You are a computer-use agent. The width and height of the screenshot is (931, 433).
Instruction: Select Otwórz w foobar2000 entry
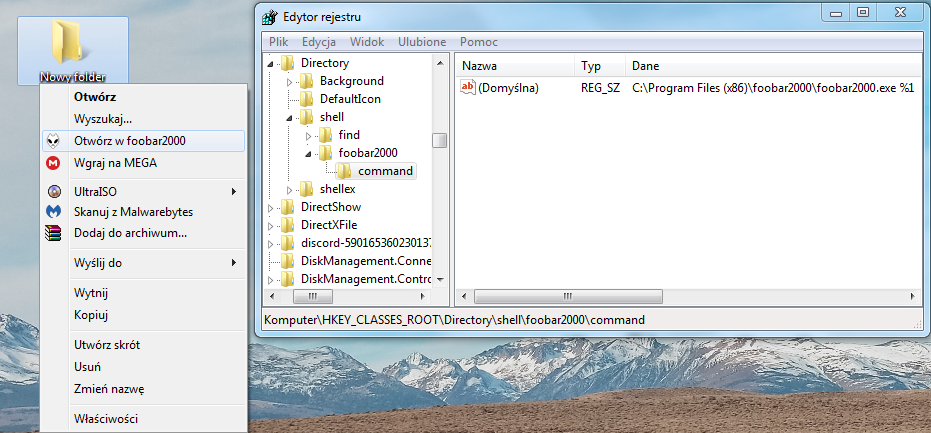[142, 141]
